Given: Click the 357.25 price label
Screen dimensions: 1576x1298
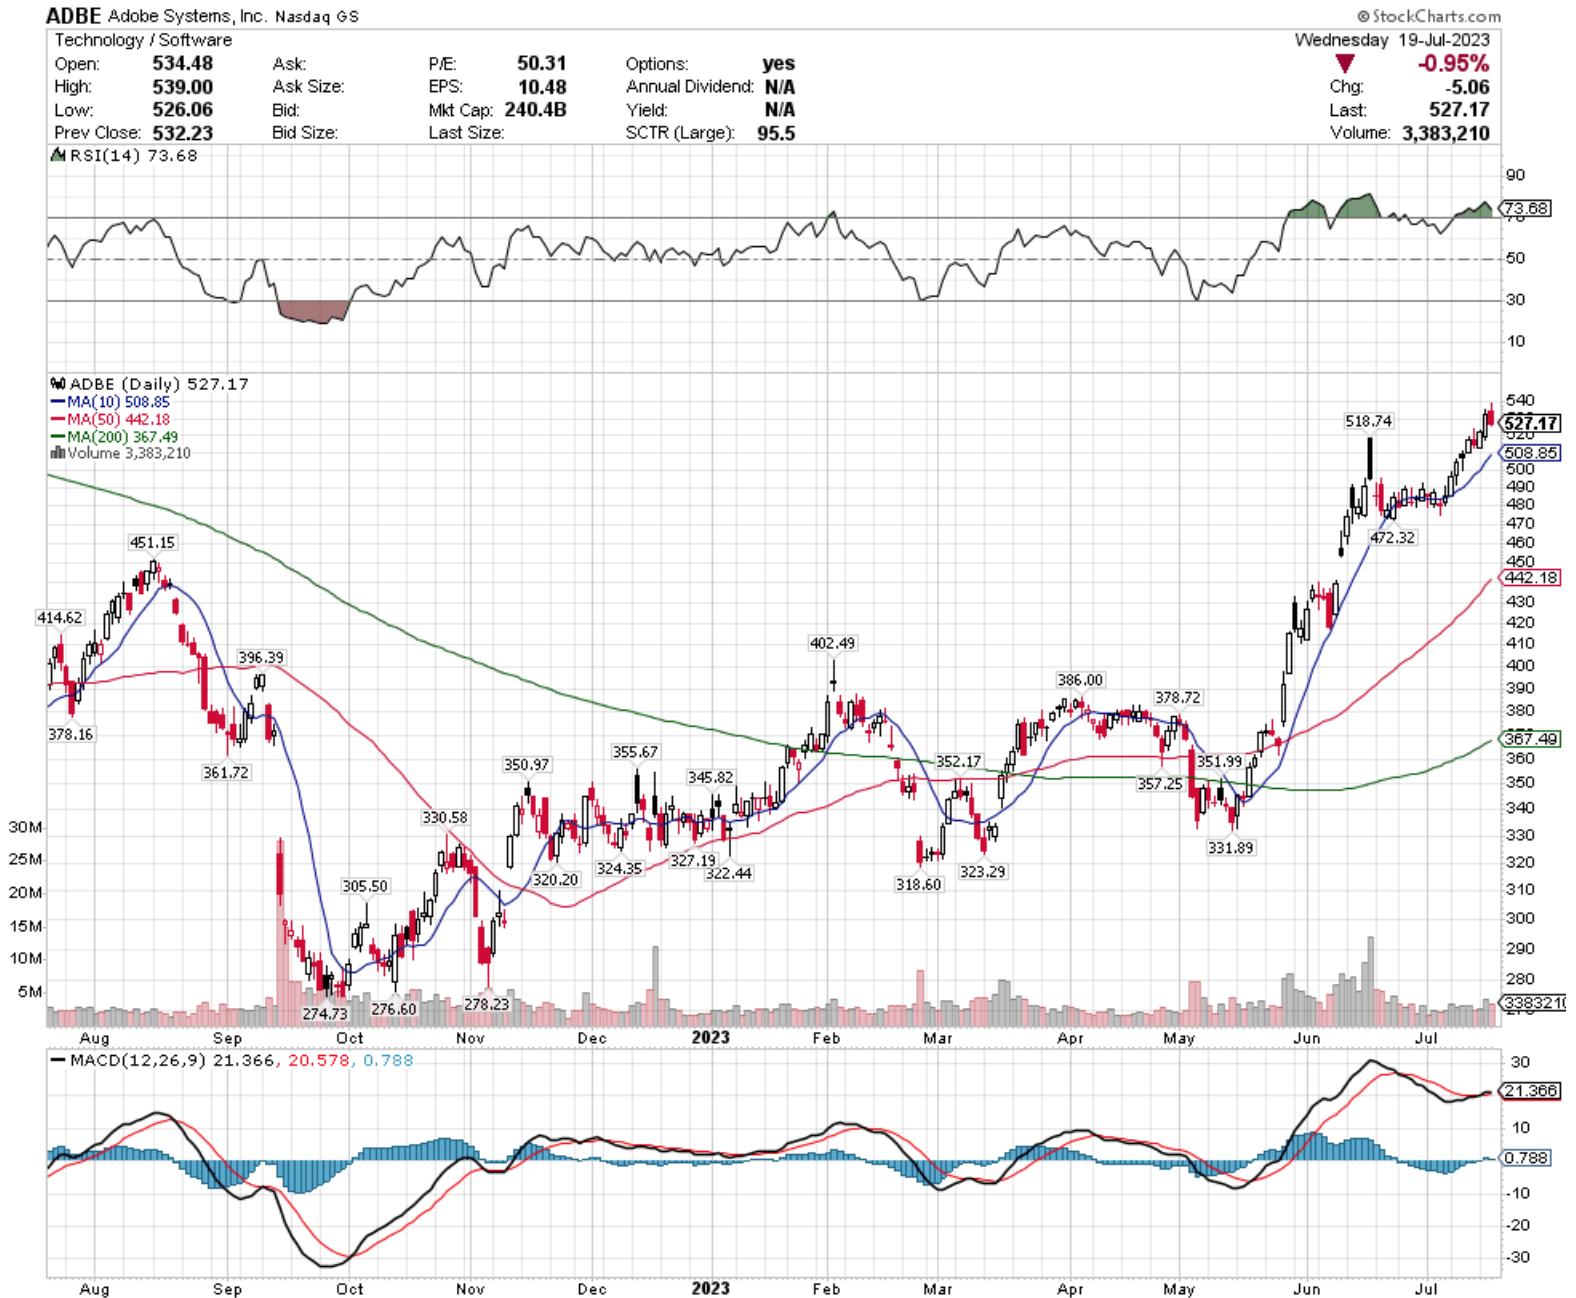Looking at the screenshot, I should tap(1160, 783).
